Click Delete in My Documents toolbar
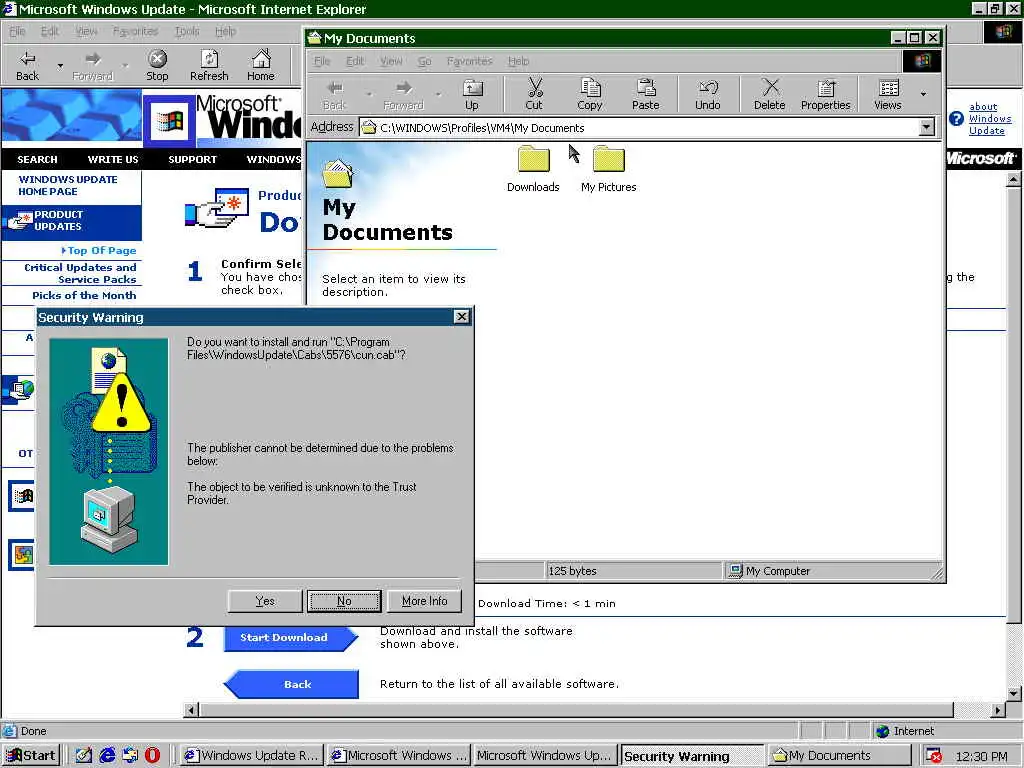 769,95
